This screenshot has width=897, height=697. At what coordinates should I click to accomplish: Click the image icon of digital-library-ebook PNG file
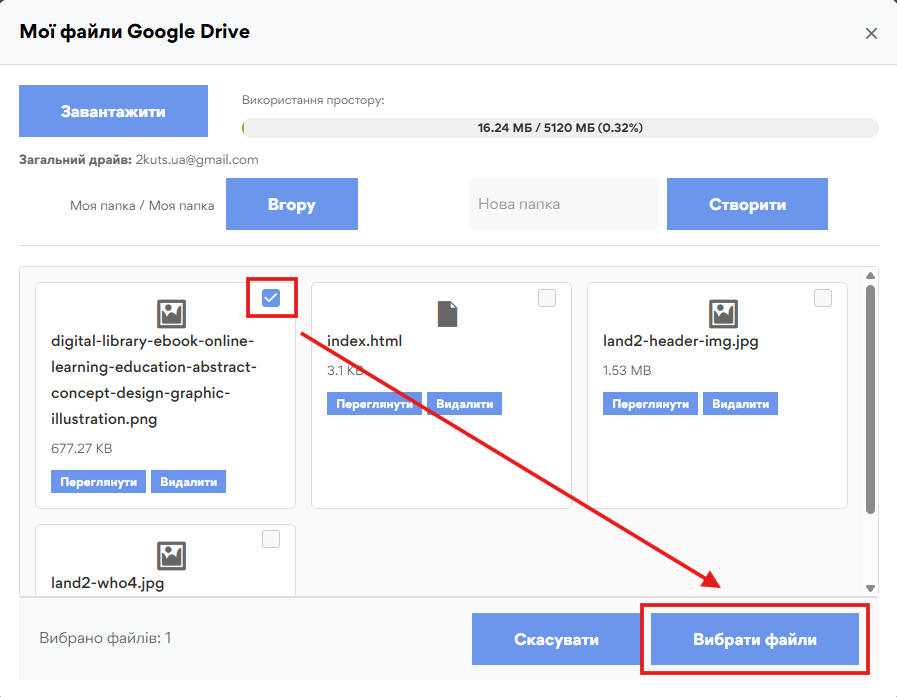[171, 314]
